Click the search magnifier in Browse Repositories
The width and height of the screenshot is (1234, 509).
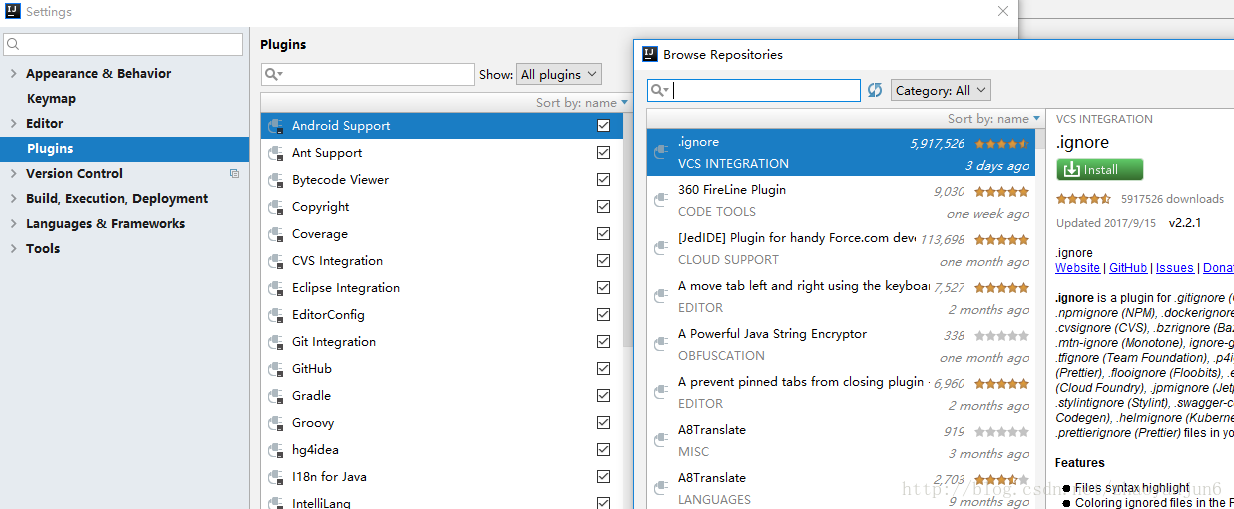pyautogui.click(x=659, y=91)
